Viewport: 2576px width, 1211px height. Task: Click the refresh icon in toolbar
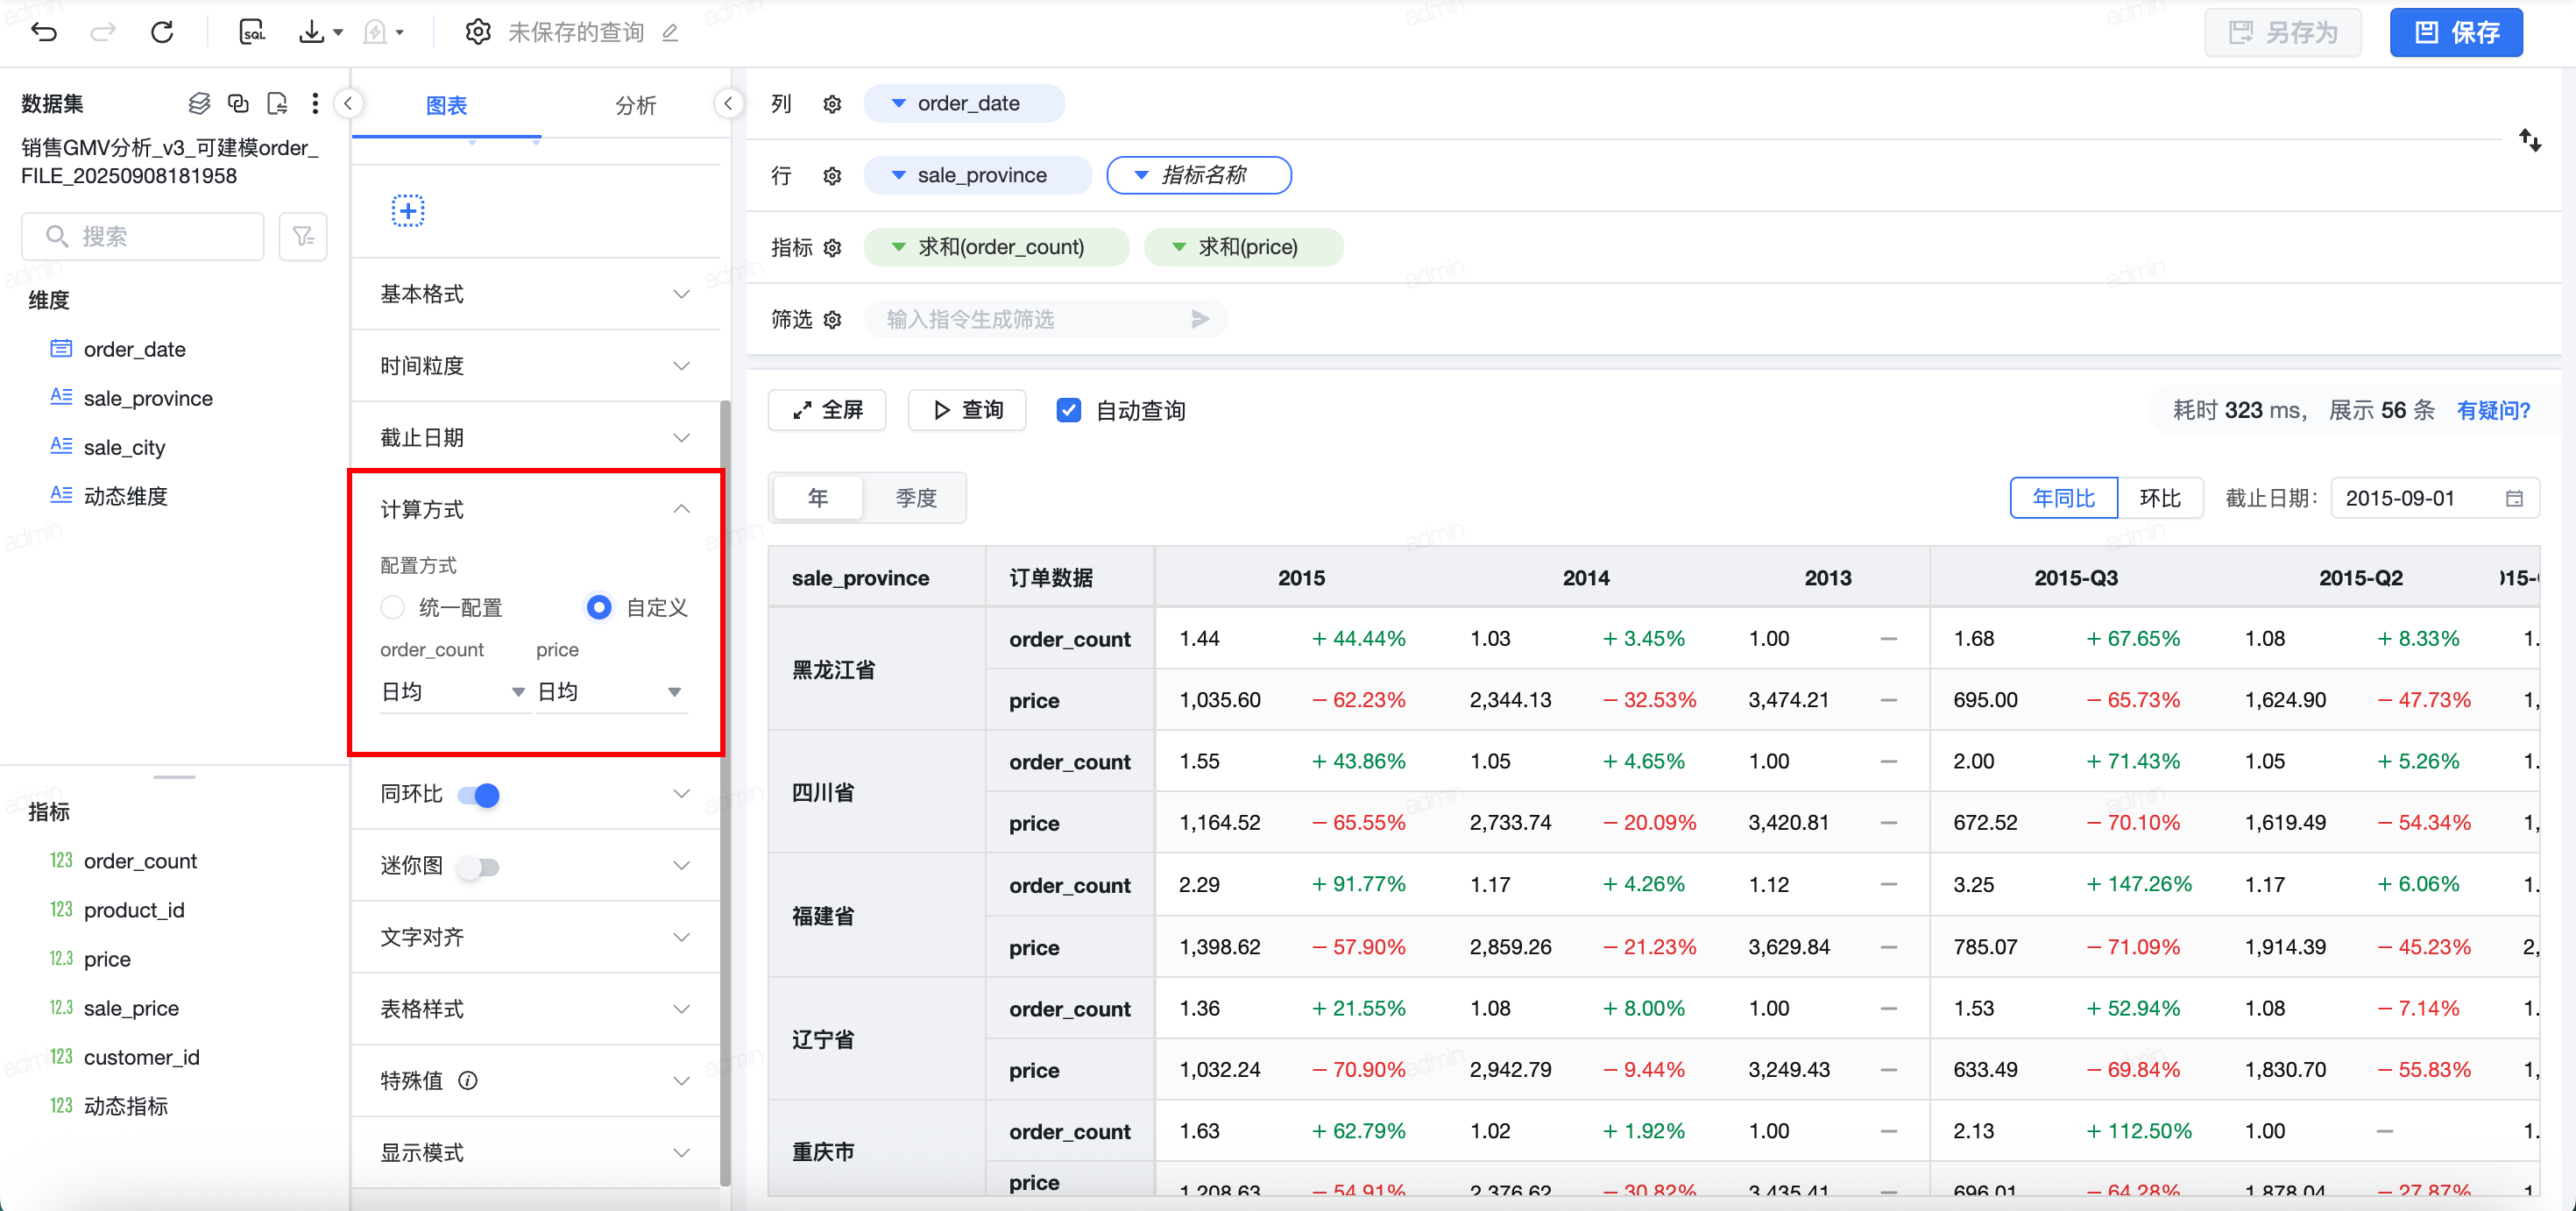tap(162, 32)
